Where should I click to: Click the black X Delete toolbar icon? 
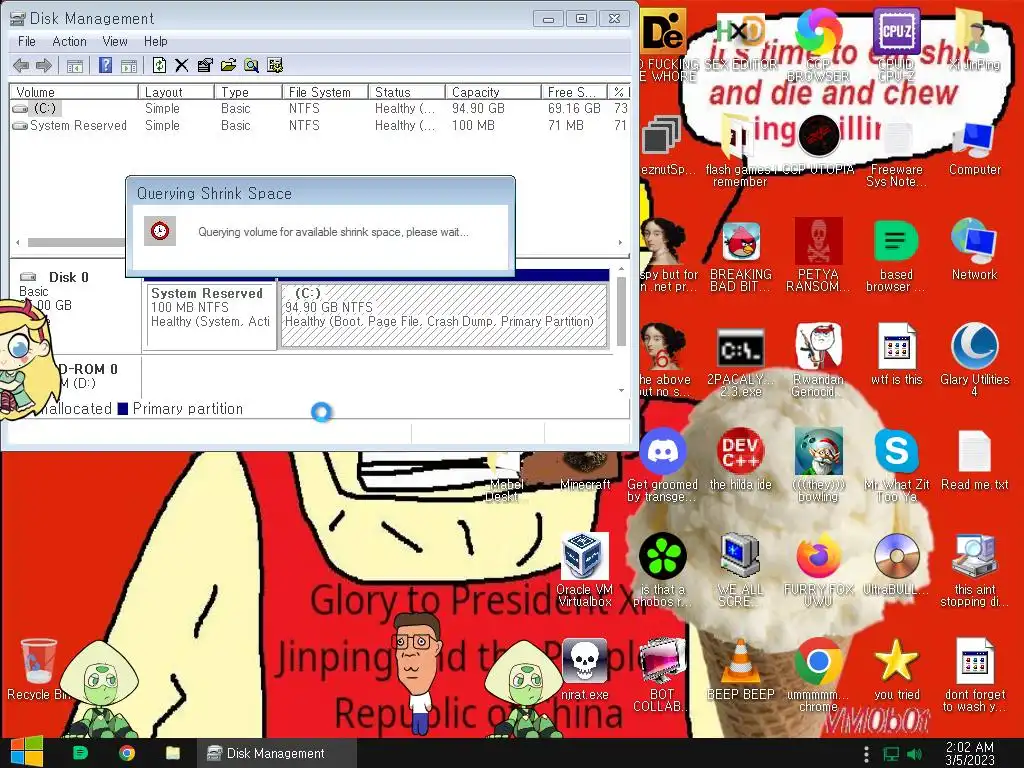click(x=182, y=65)
